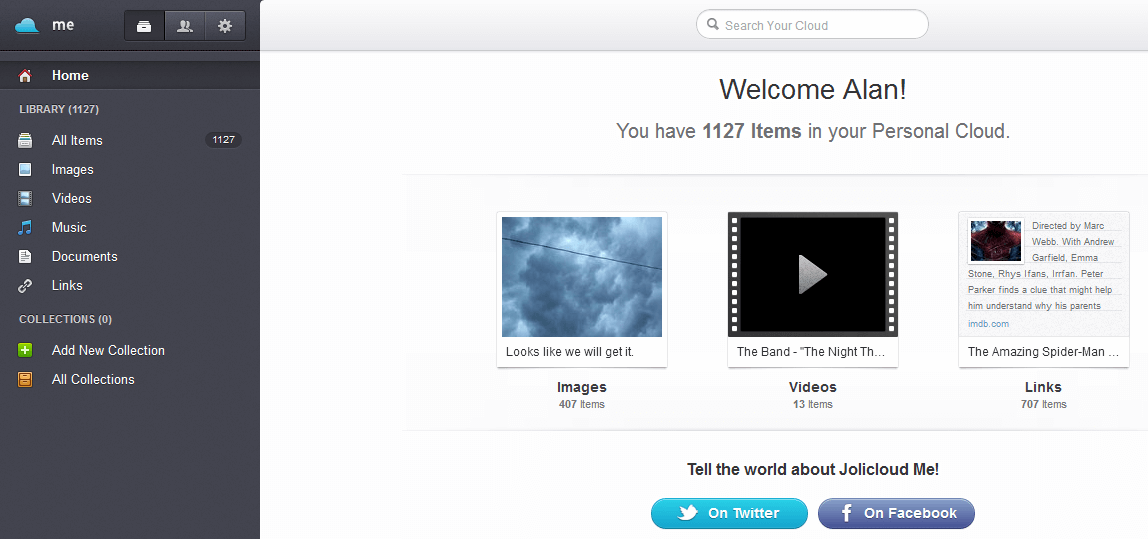Click the Home house icon in sidebar

coord(26,76)
